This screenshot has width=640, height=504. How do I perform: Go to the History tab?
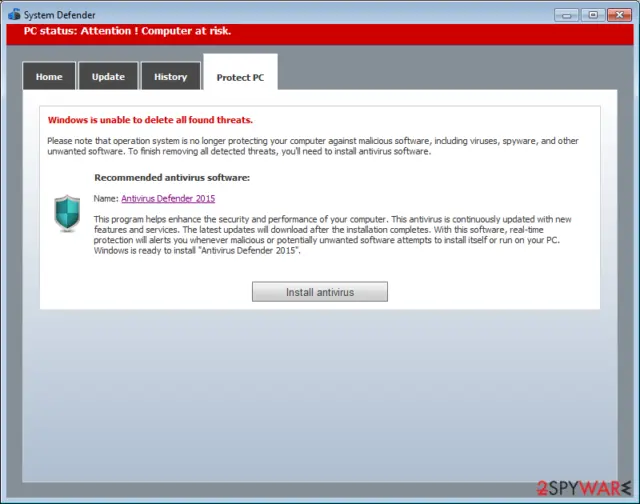point(171,76)
